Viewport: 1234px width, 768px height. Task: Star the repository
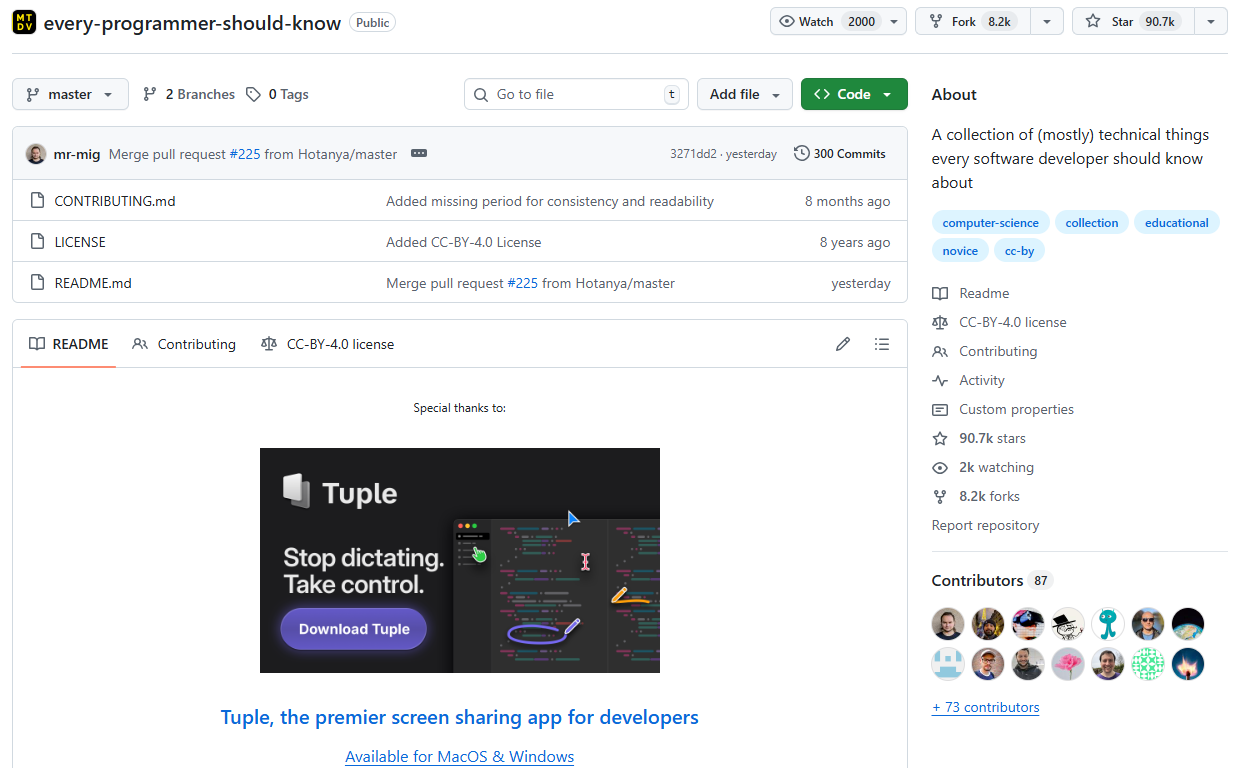point(1132,21)
